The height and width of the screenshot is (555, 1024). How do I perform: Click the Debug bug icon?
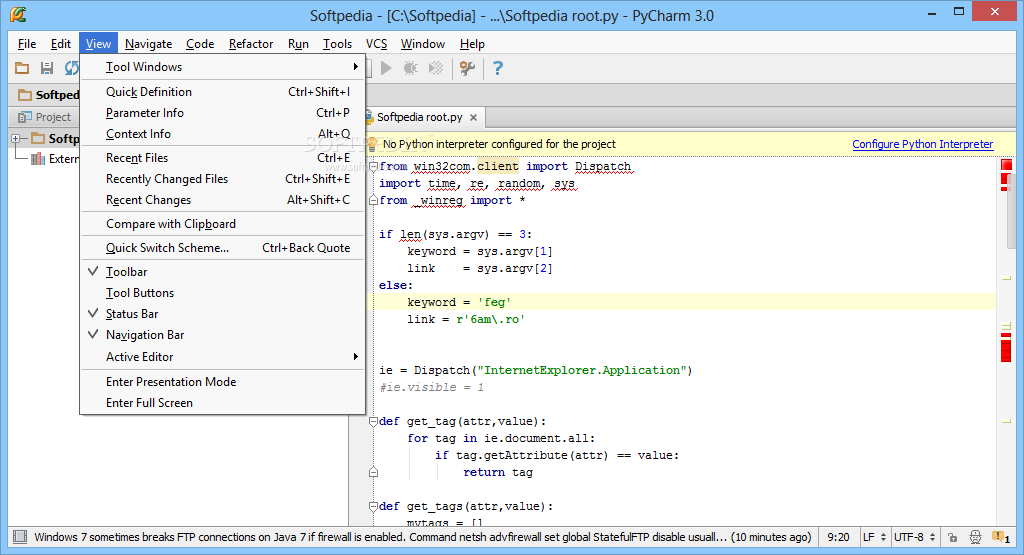point(411,68)
